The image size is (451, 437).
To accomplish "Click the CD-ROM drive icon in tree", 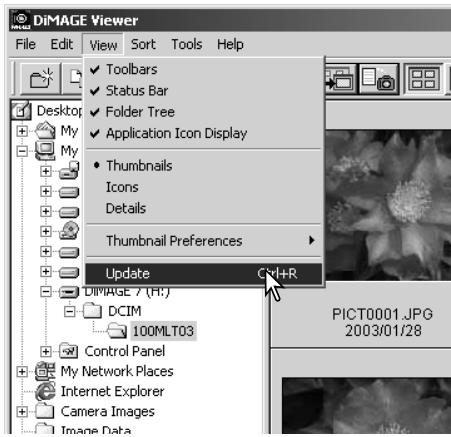I will pyautogui.click(x=69, y=231).
